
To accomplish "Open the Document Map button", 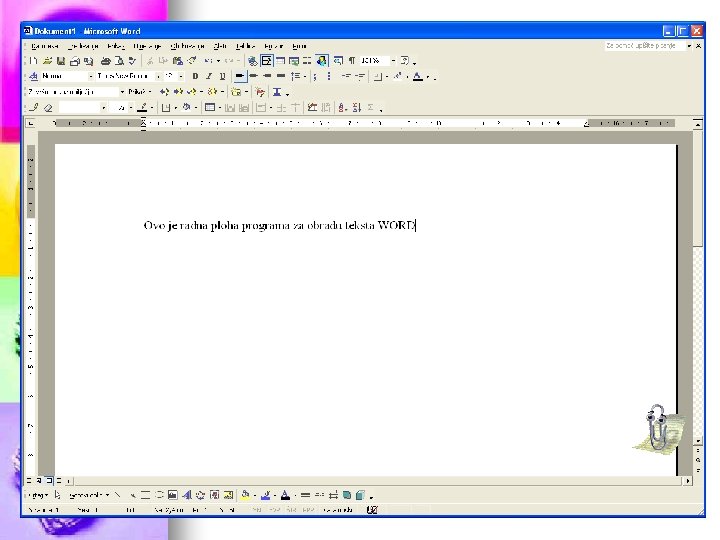I will click(338, 61).
